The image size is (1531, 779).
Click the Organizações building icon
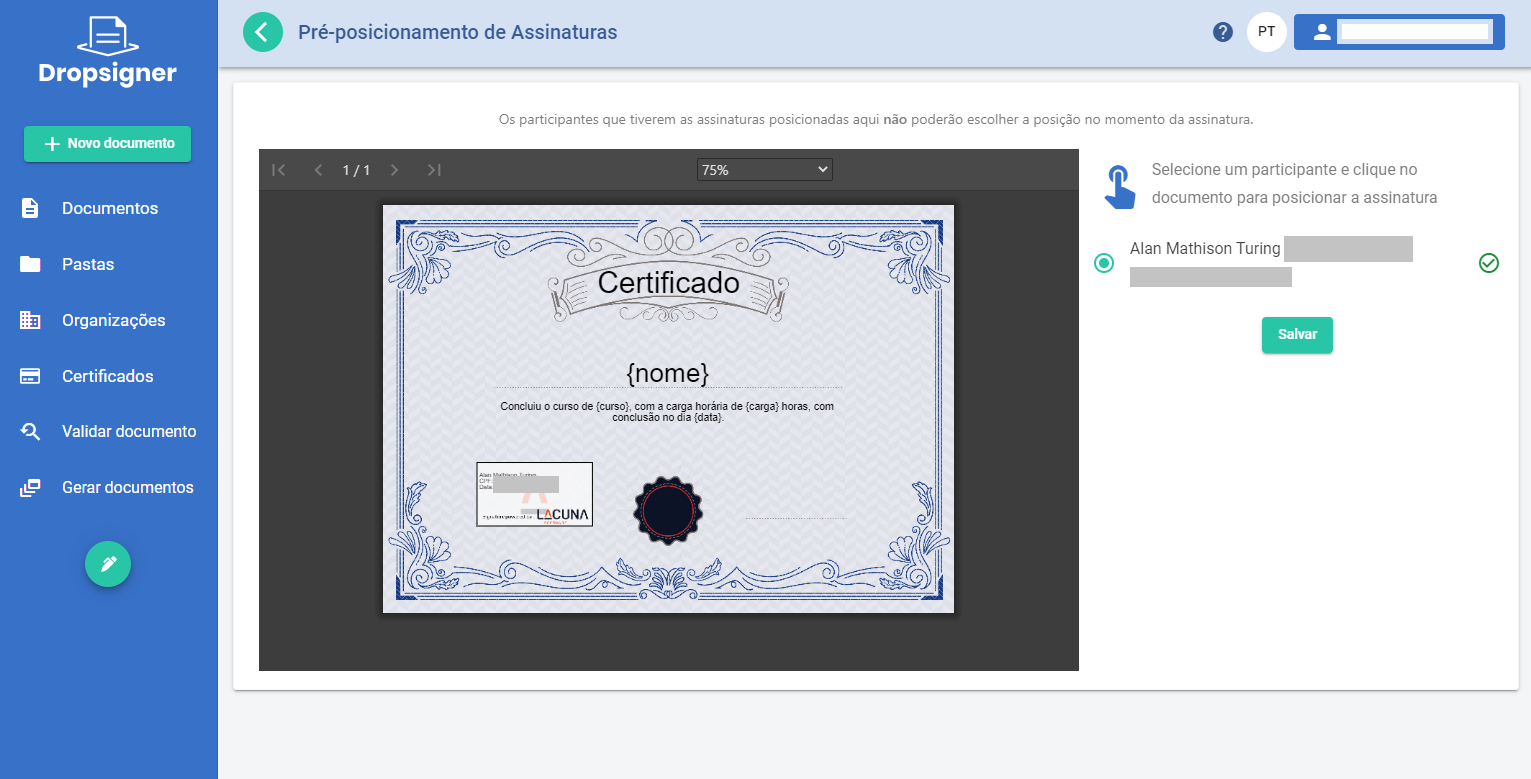coord(30,320)
